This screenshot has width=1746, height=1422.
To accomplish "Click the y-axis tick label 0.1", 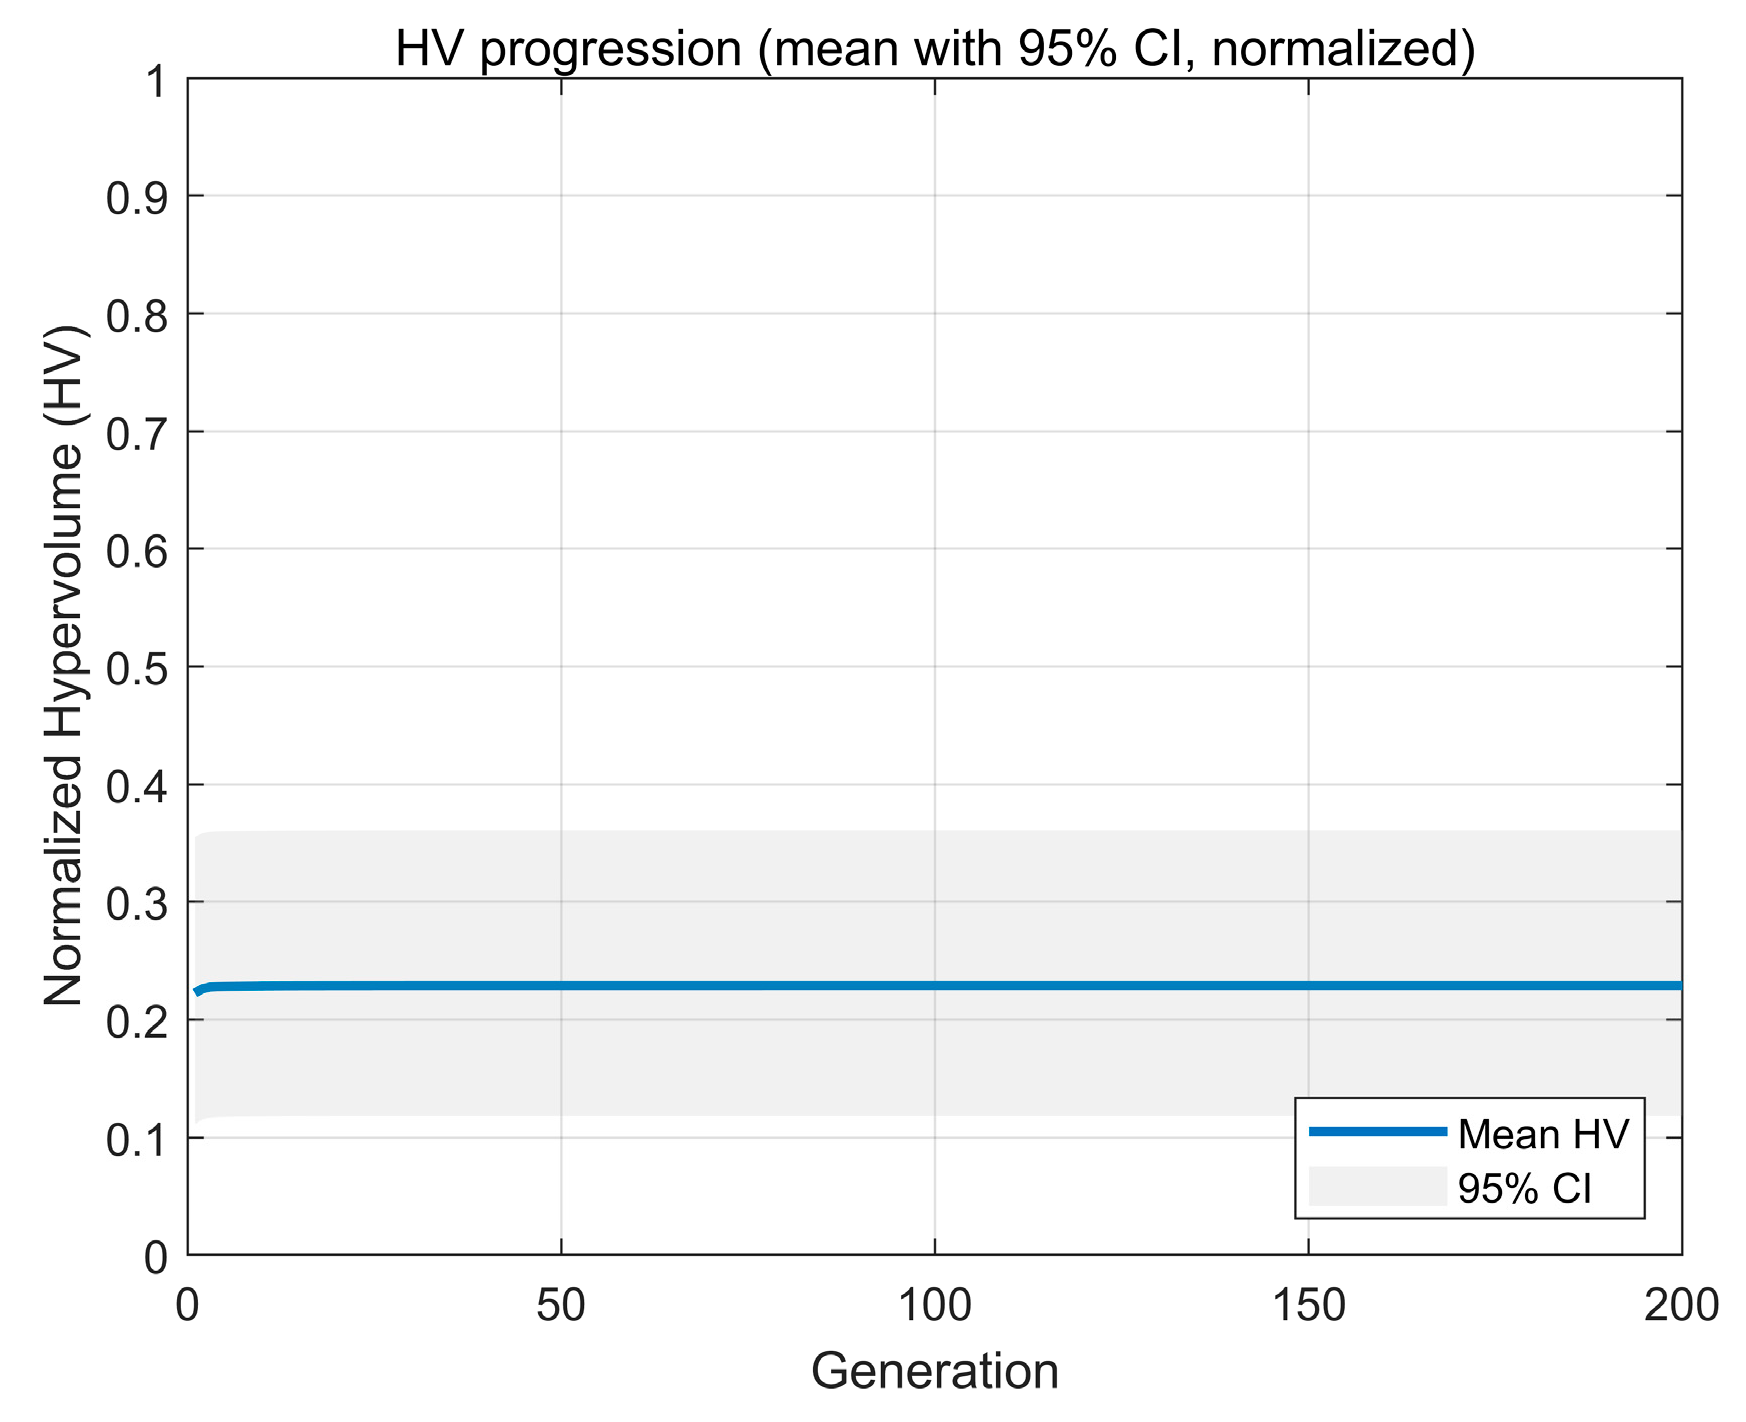I will [x=136, y=1139].
